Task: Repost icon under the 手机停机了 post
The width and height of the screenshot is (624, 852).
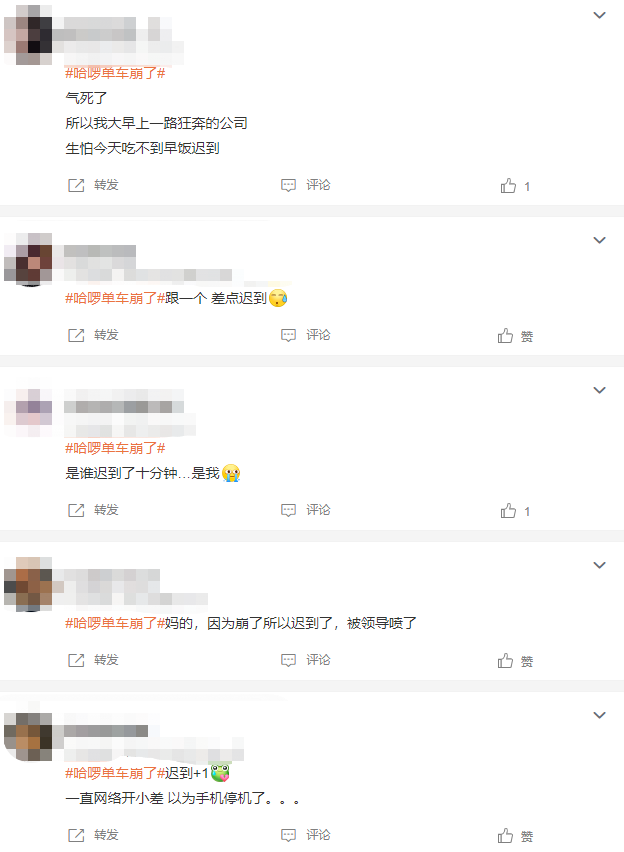Action: point(76,835)
